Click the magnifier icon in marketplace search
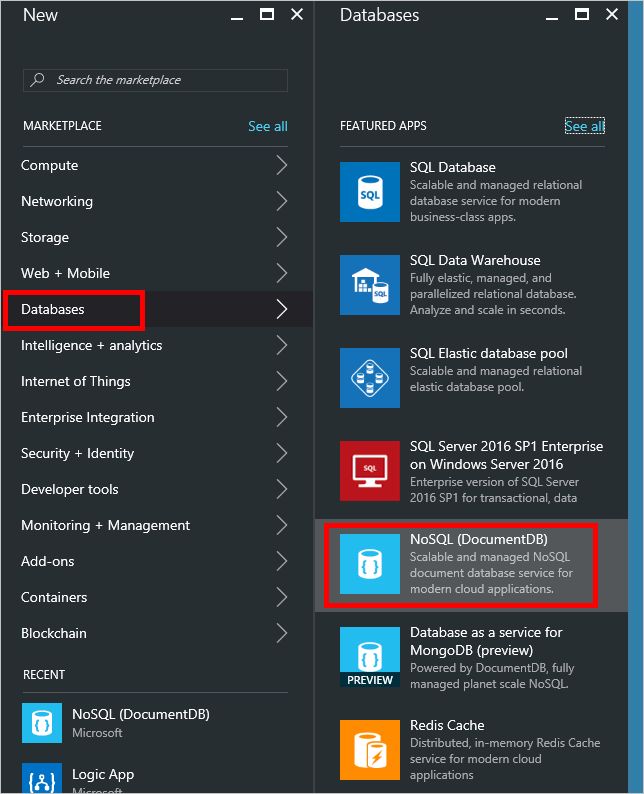This screenshot has width=644, height=794. tap(37, 80)
